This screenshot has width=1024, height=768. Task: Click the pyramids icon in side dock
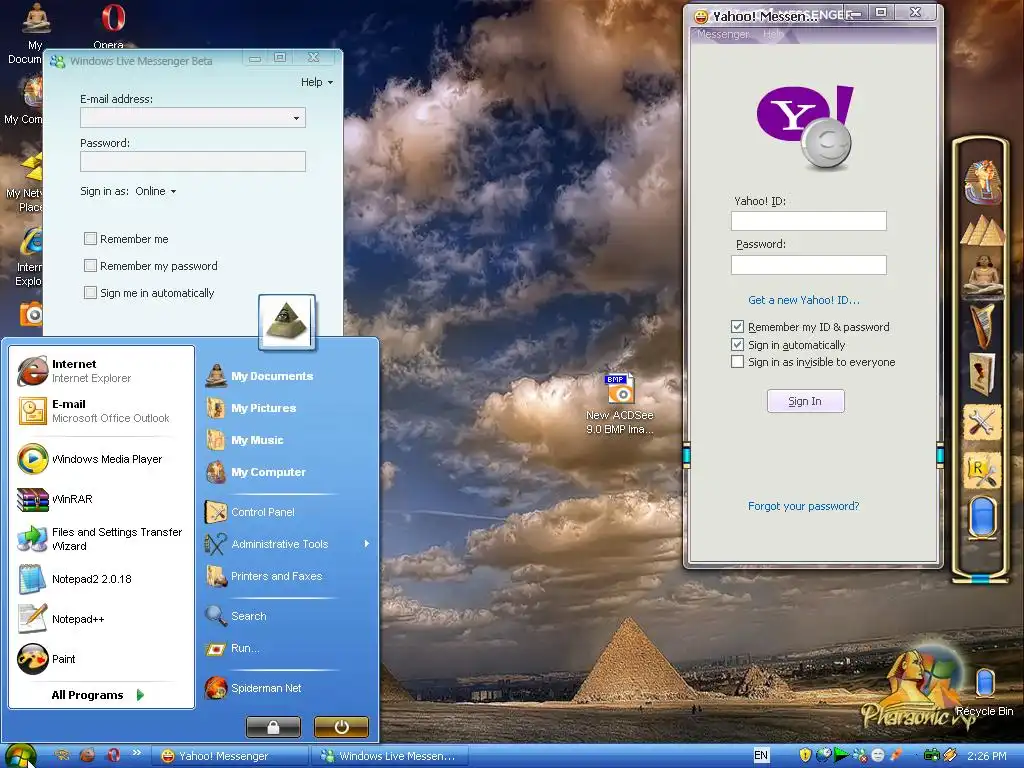click(x=983, y=231)
